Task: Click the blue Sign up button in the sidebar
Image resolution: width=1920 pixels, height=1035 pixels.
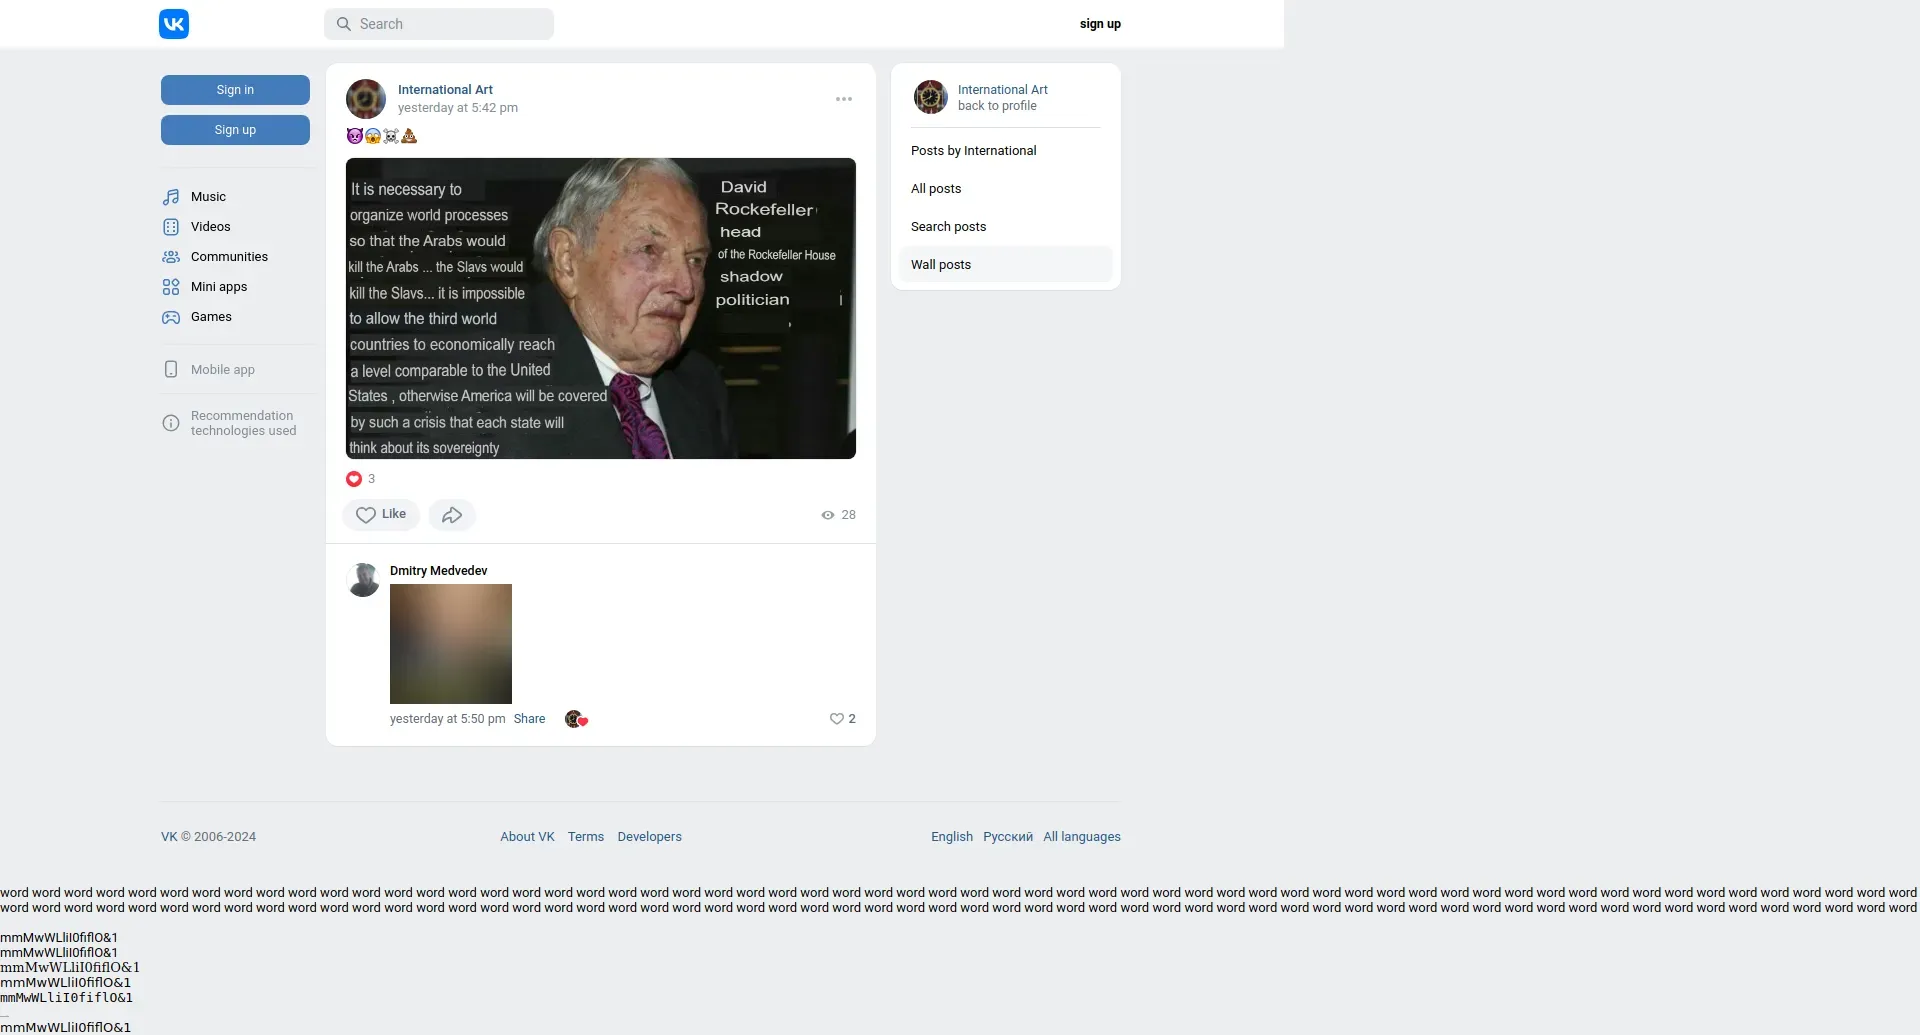Action: tap(235, 130)
